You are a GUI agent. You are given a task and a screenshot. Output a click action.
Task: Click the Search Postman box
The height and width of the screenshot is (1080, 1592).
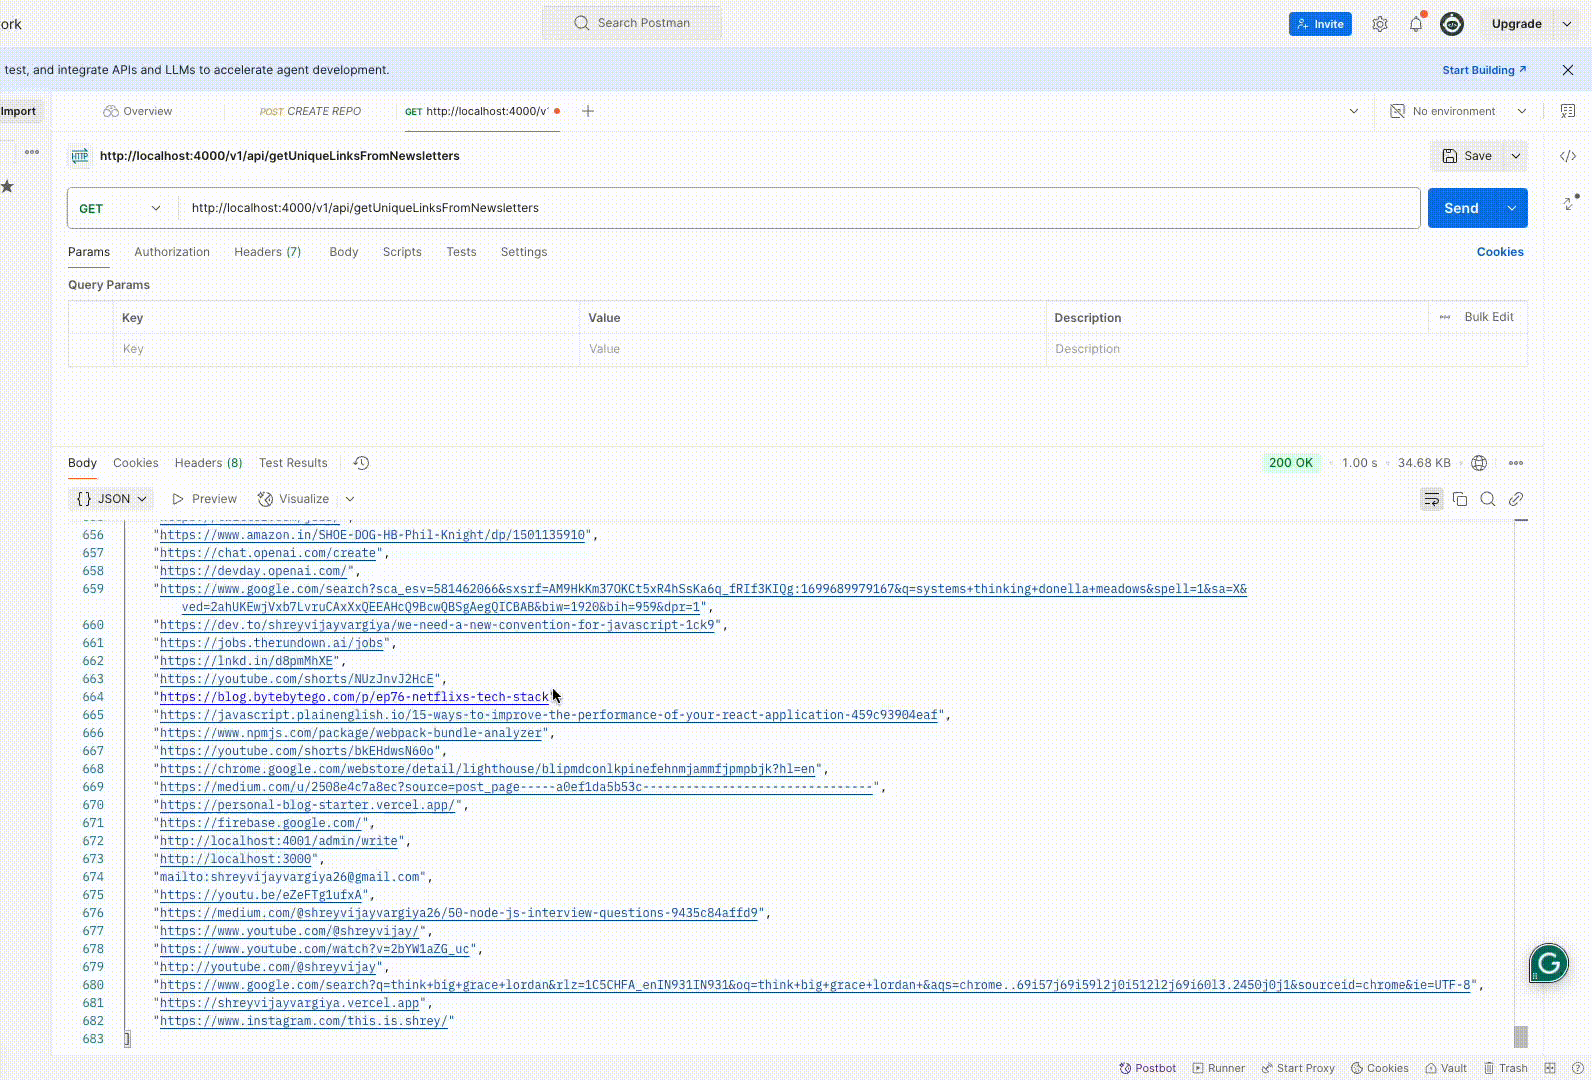tap(632, 23)
